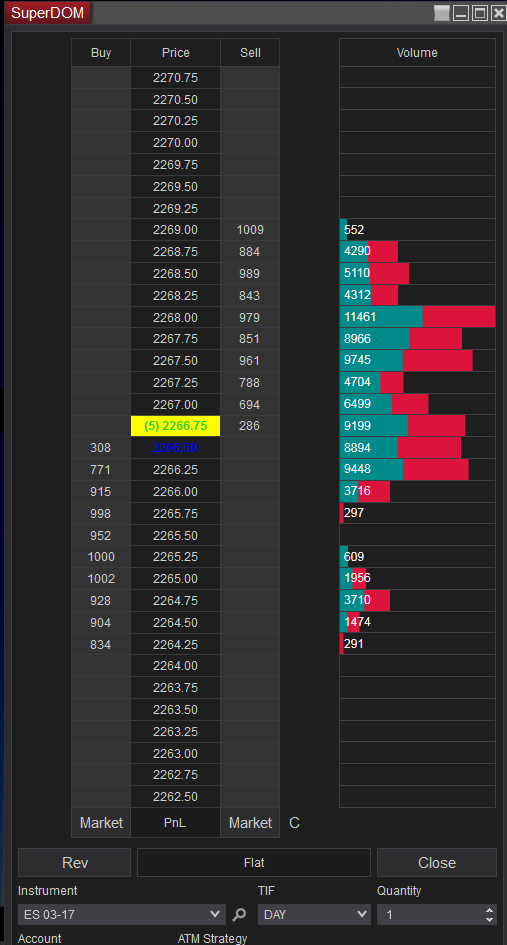507x945 pixels.
Task: Click sell cell showing 884
Action: coord(250,251)
